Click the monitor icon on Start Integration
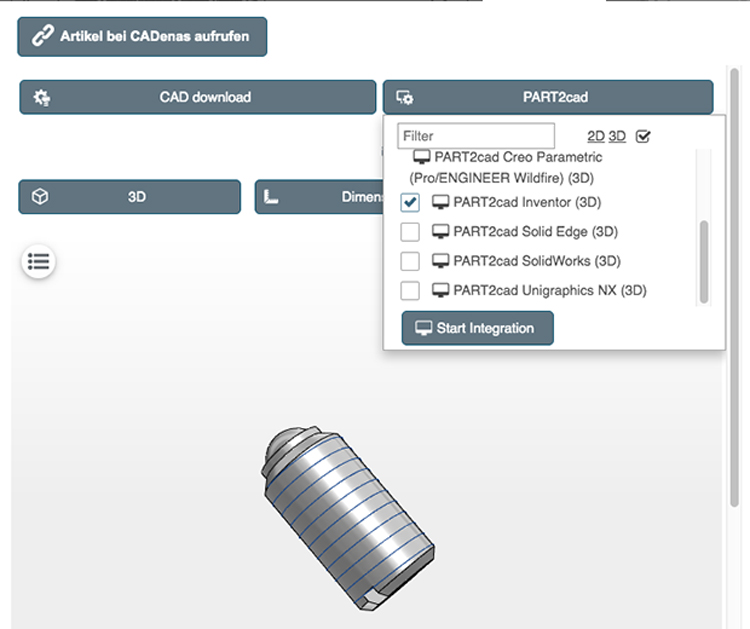 pyautogui.click(x=423, y=328)
